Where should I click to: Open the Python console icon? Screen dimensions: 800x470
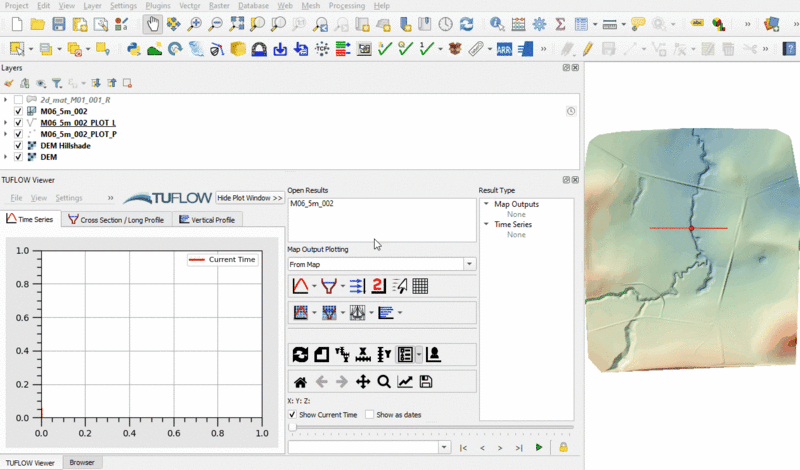(x=134, y=48)
